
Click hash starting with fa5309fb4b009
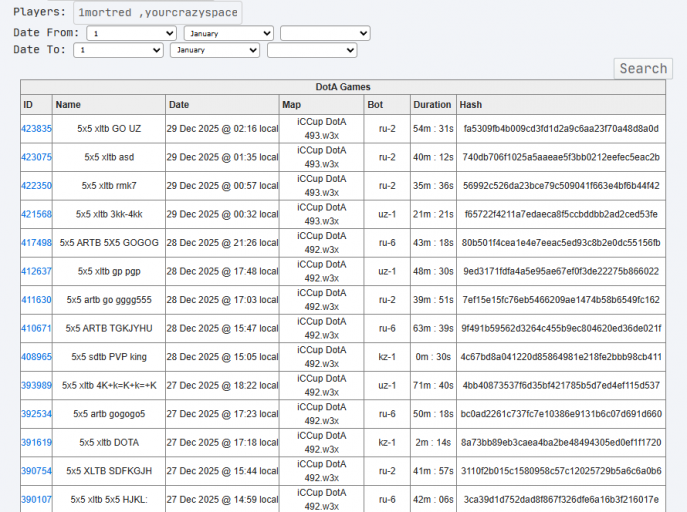pyautogui.click(x=561, y=129)
